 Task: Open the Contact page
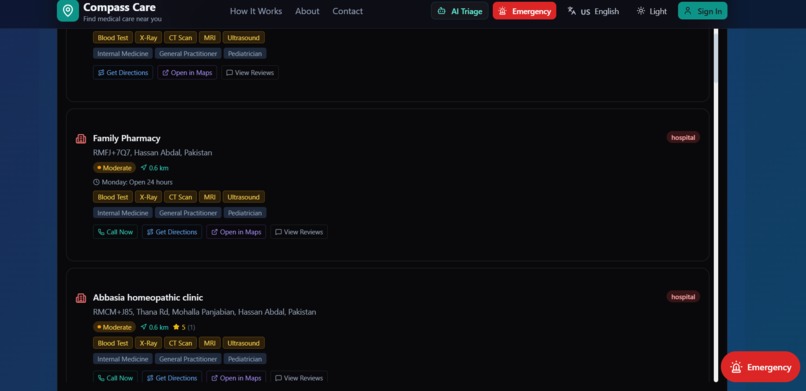pos(347,11)
